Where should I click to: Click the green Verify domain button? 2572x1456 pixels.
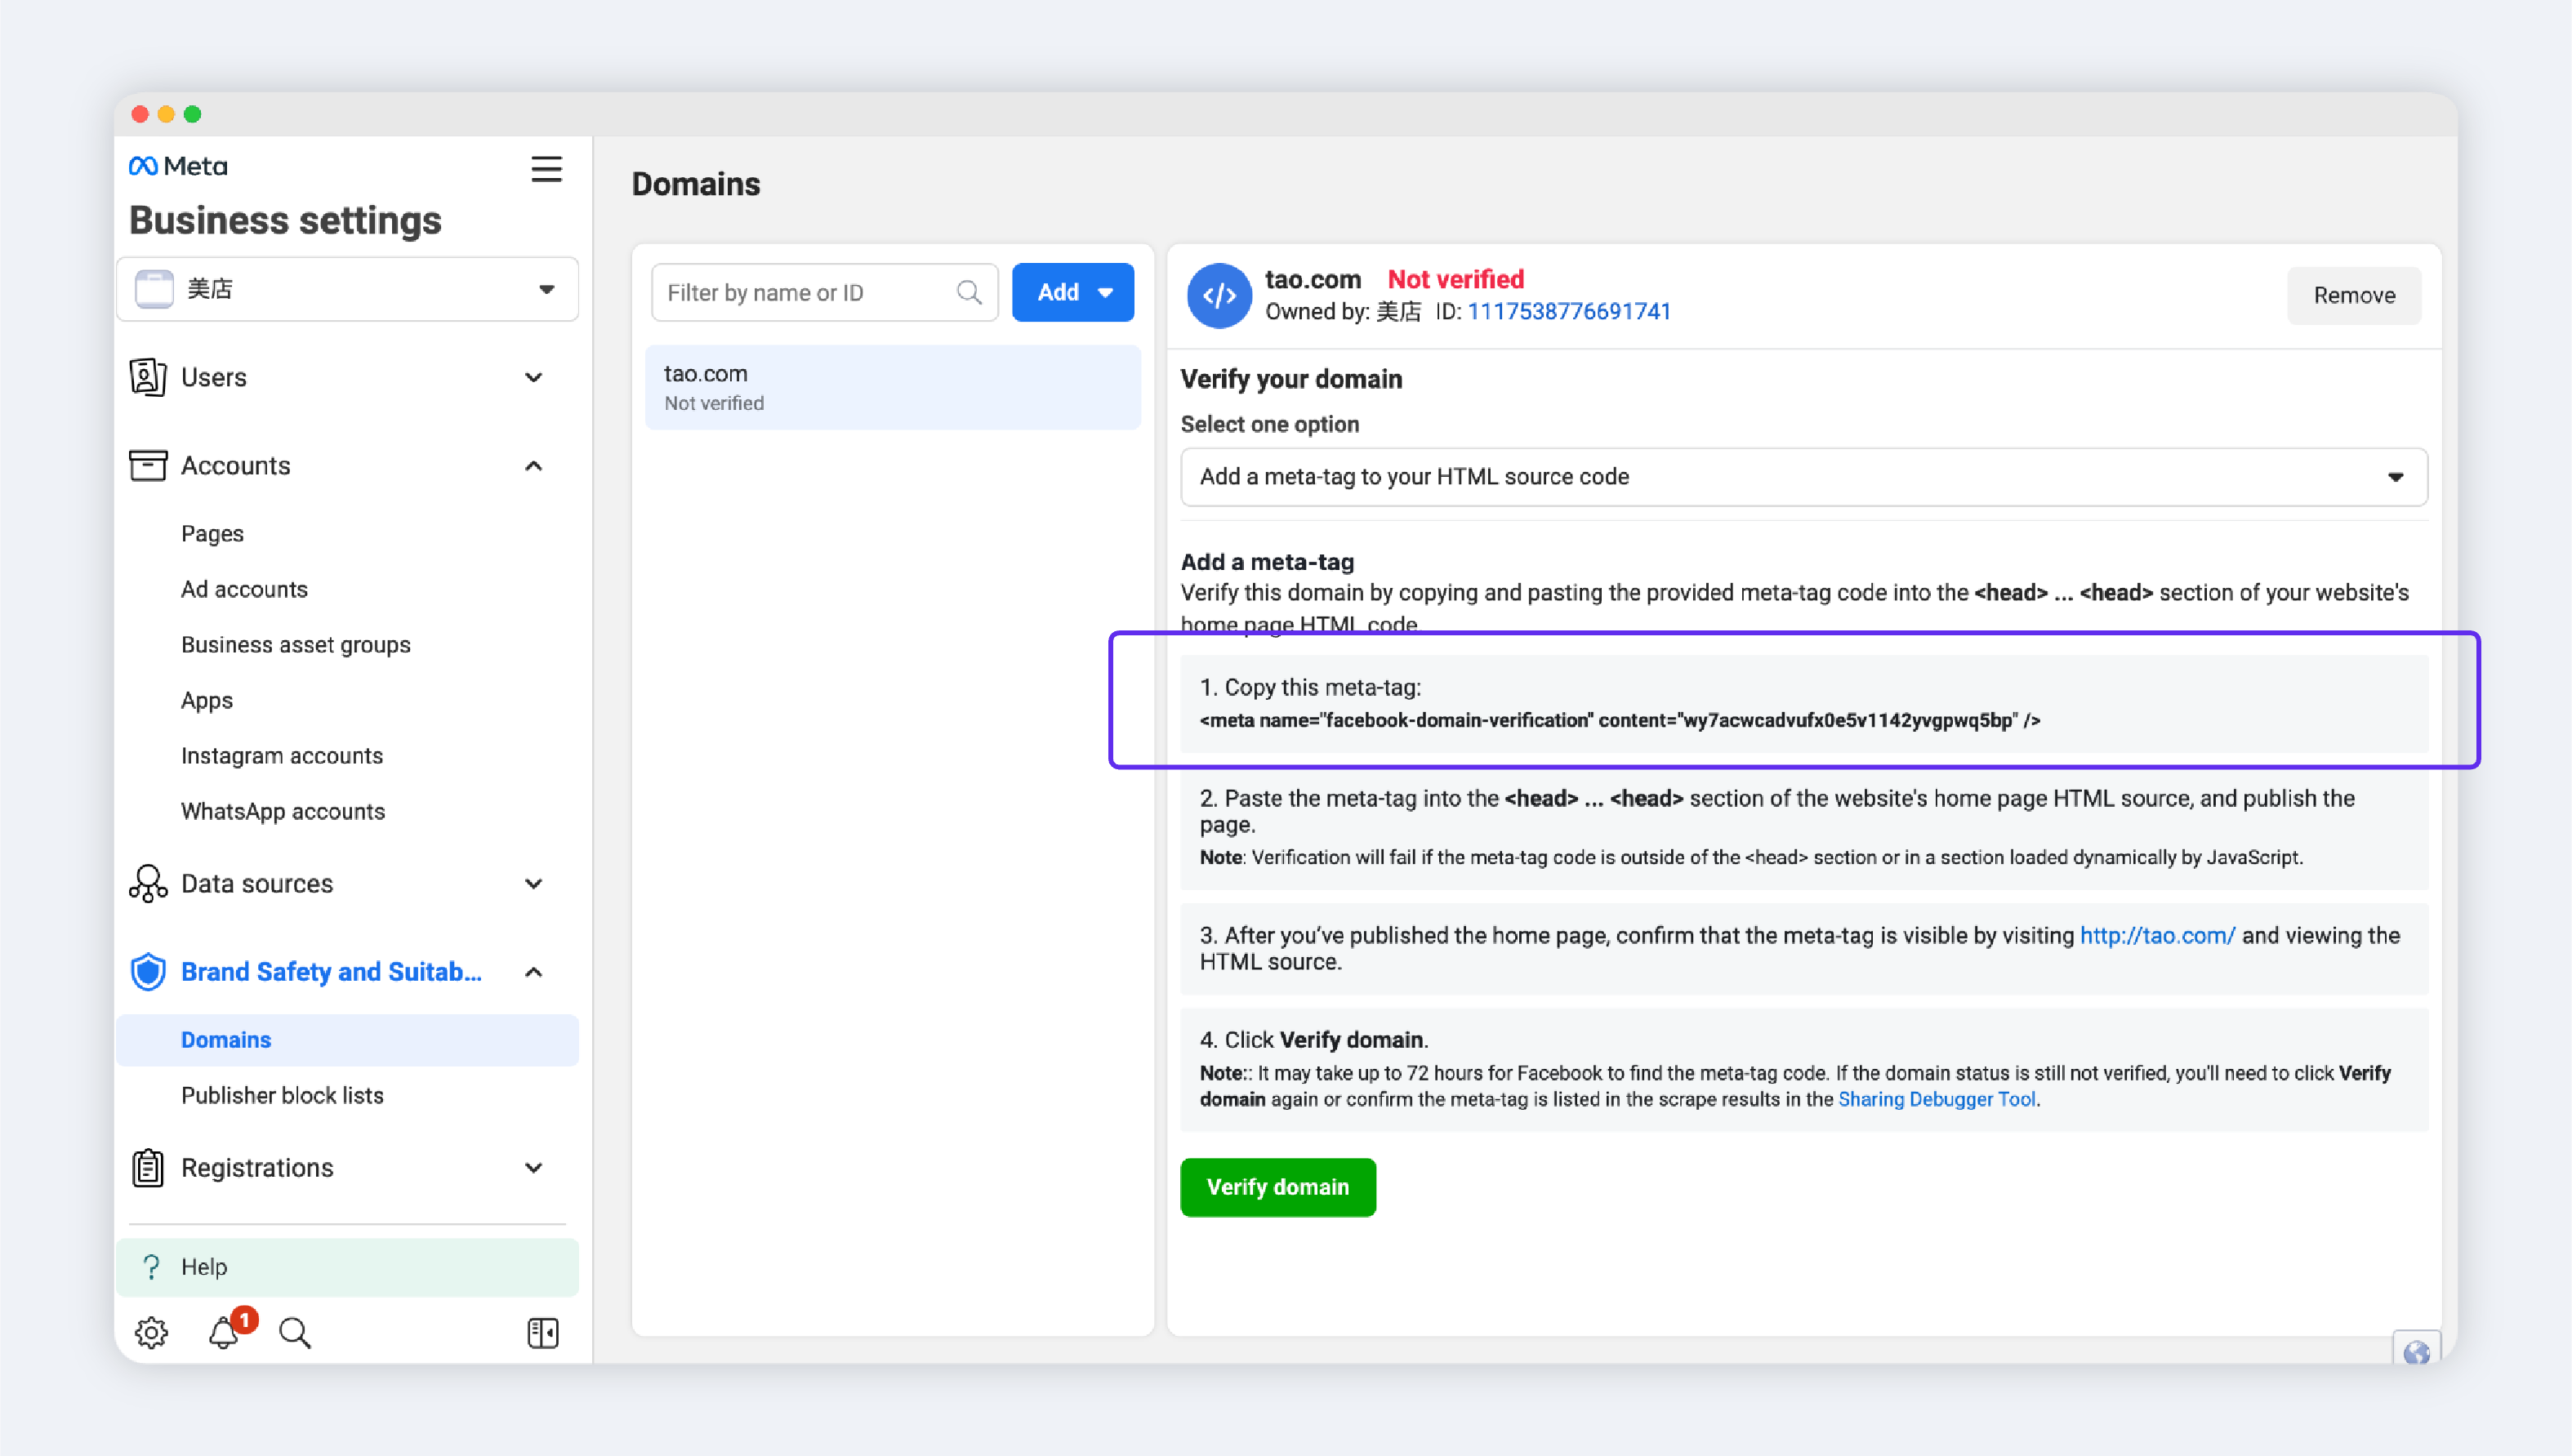tap(1277, 1187)
